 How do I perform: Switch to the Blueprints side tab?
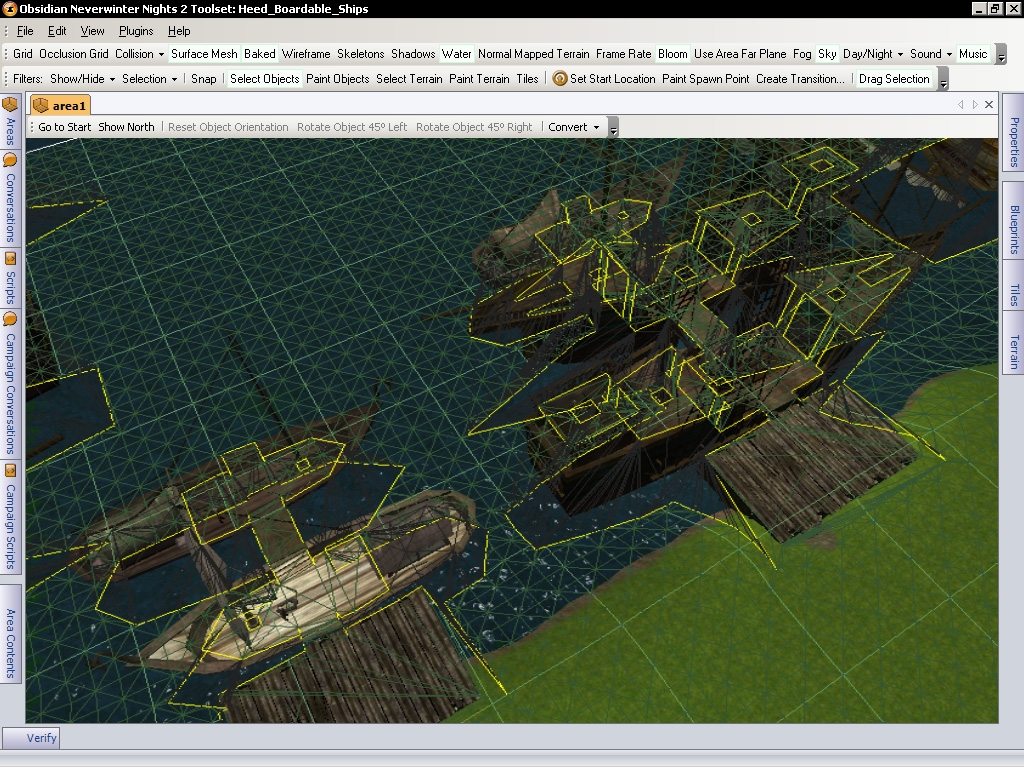point(1013,230)
